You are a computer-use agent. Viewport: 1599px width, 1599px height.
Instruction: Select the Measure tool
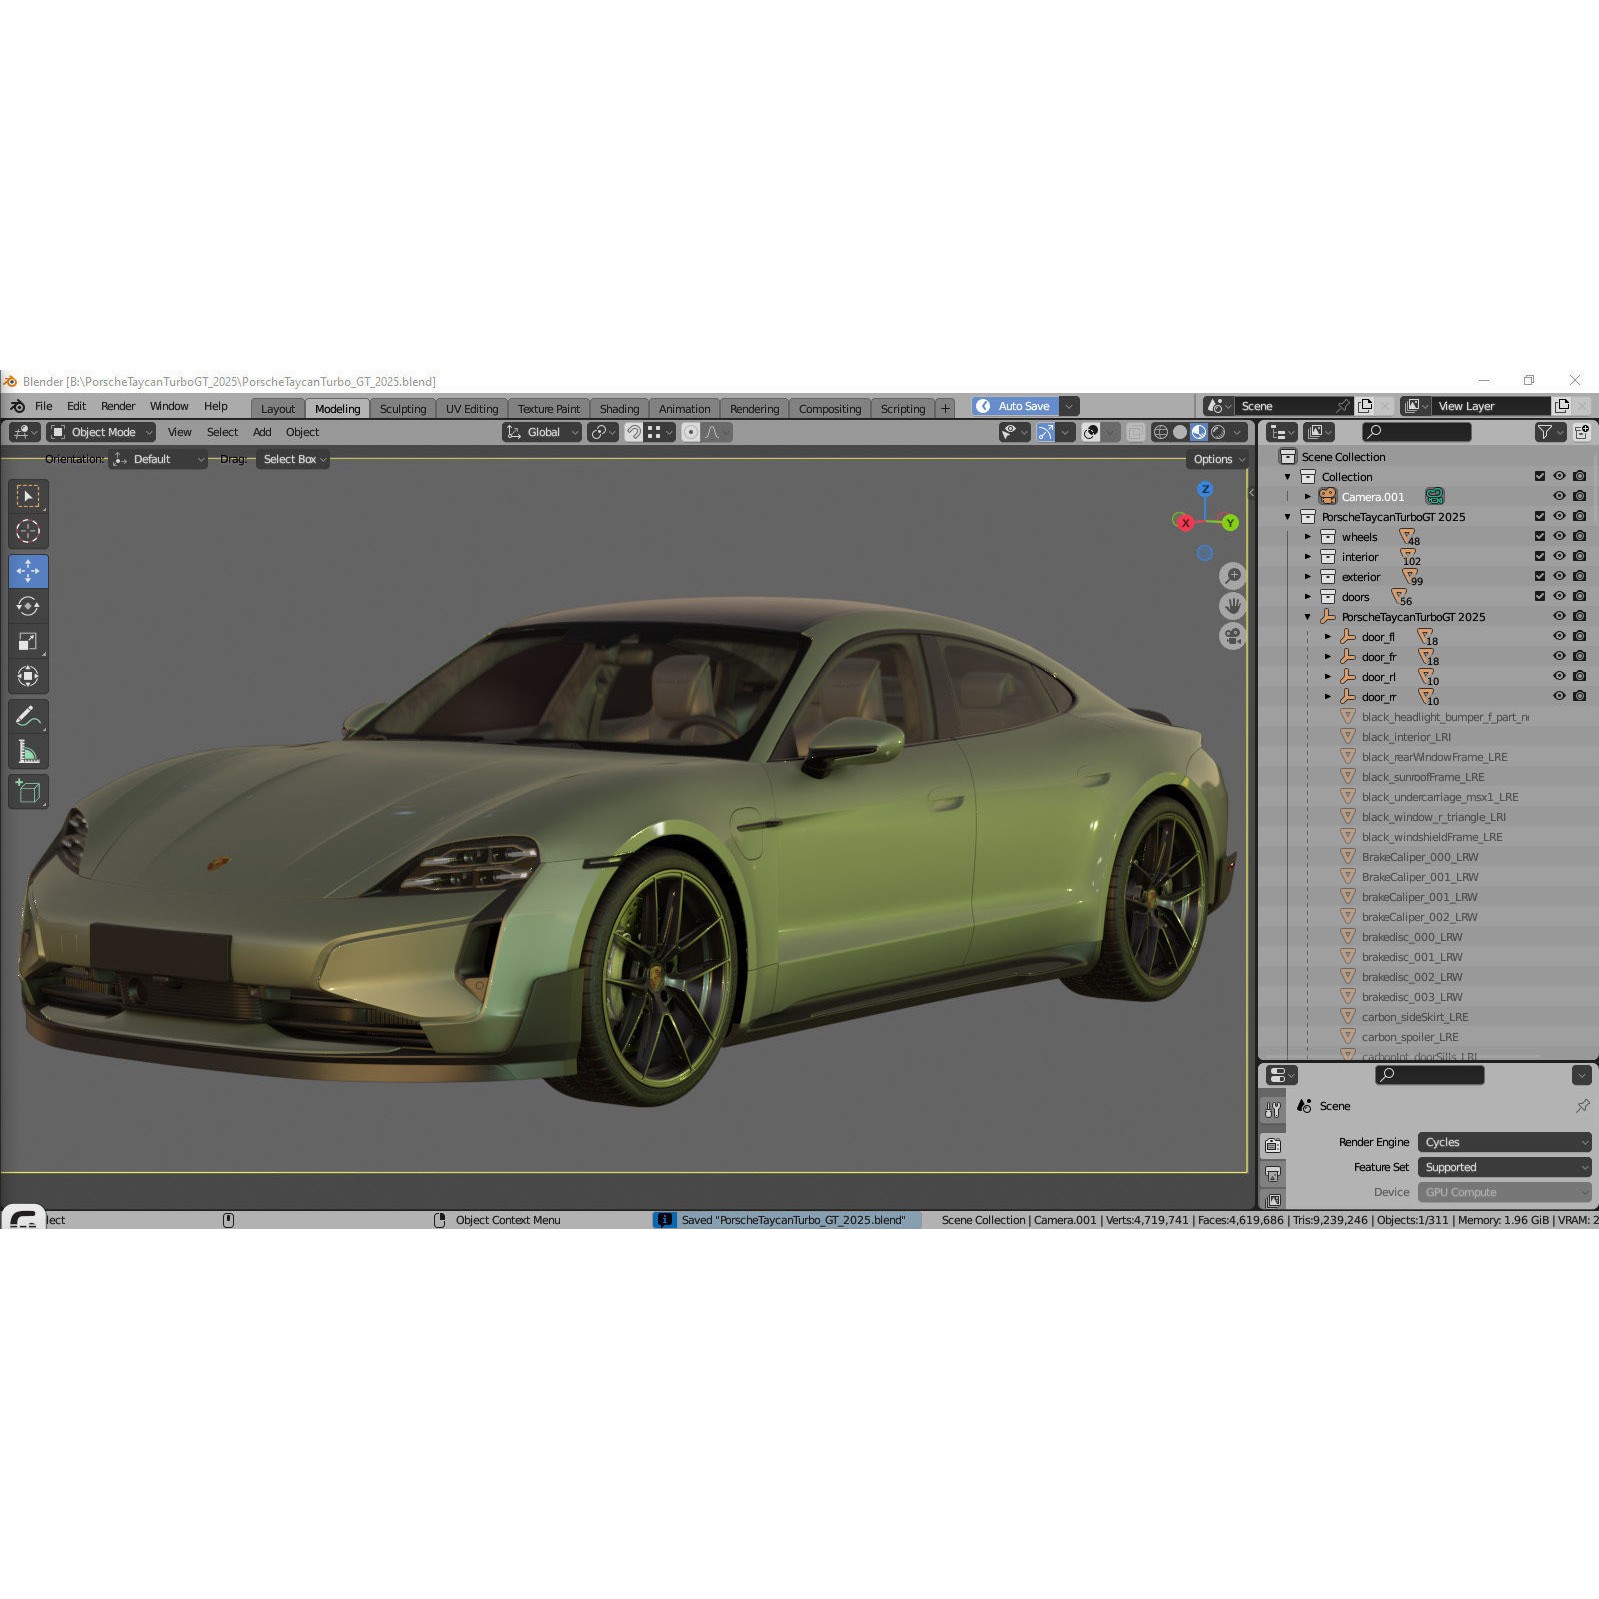pos(28,752)
